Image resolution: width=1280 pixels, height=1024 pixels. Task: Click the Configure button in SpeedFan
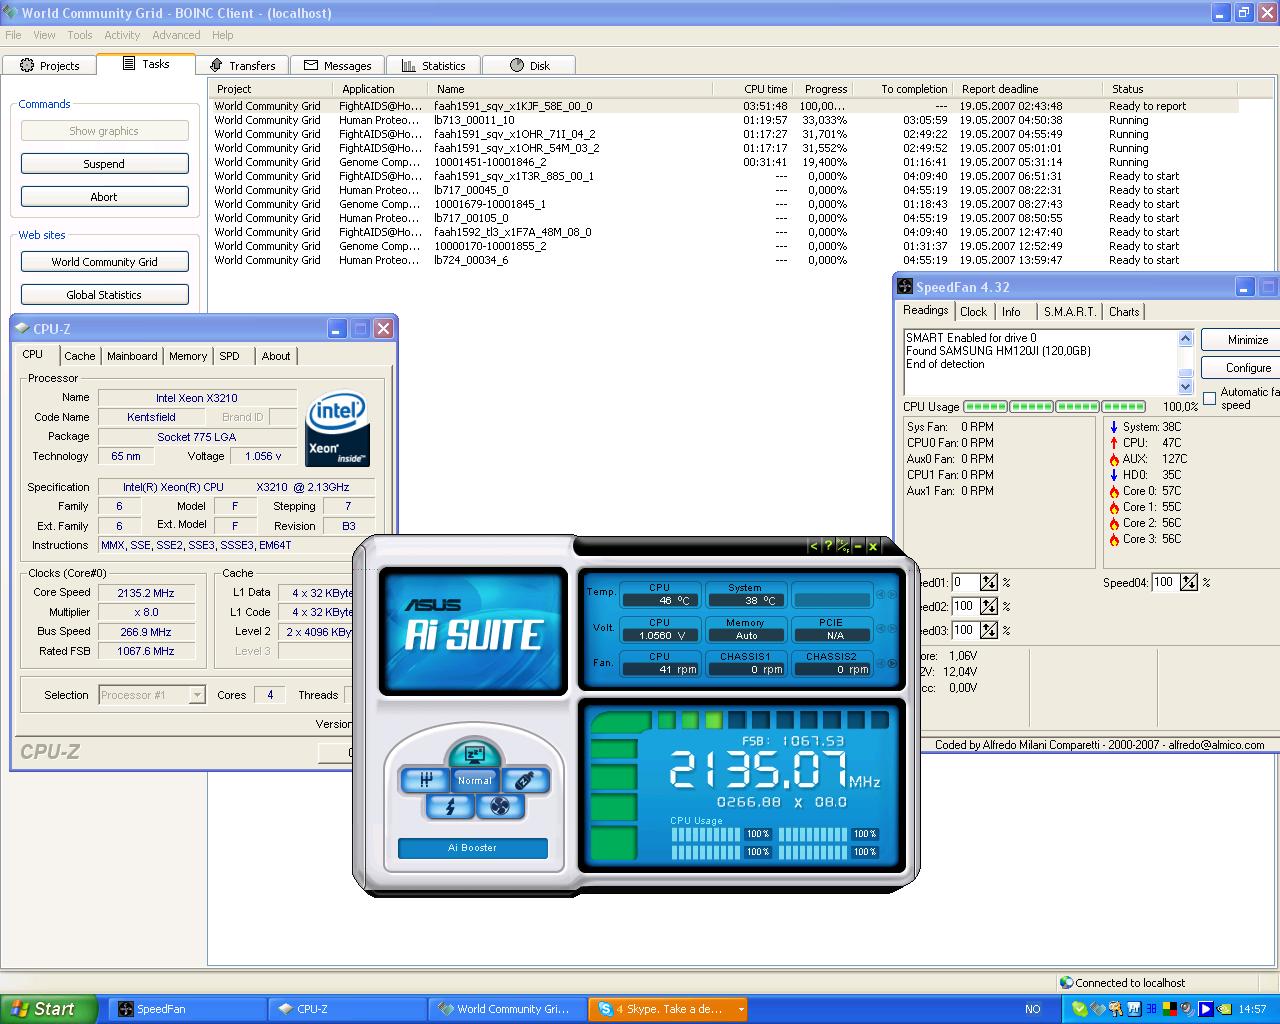pyautogui.click(x=1240, y=368)
